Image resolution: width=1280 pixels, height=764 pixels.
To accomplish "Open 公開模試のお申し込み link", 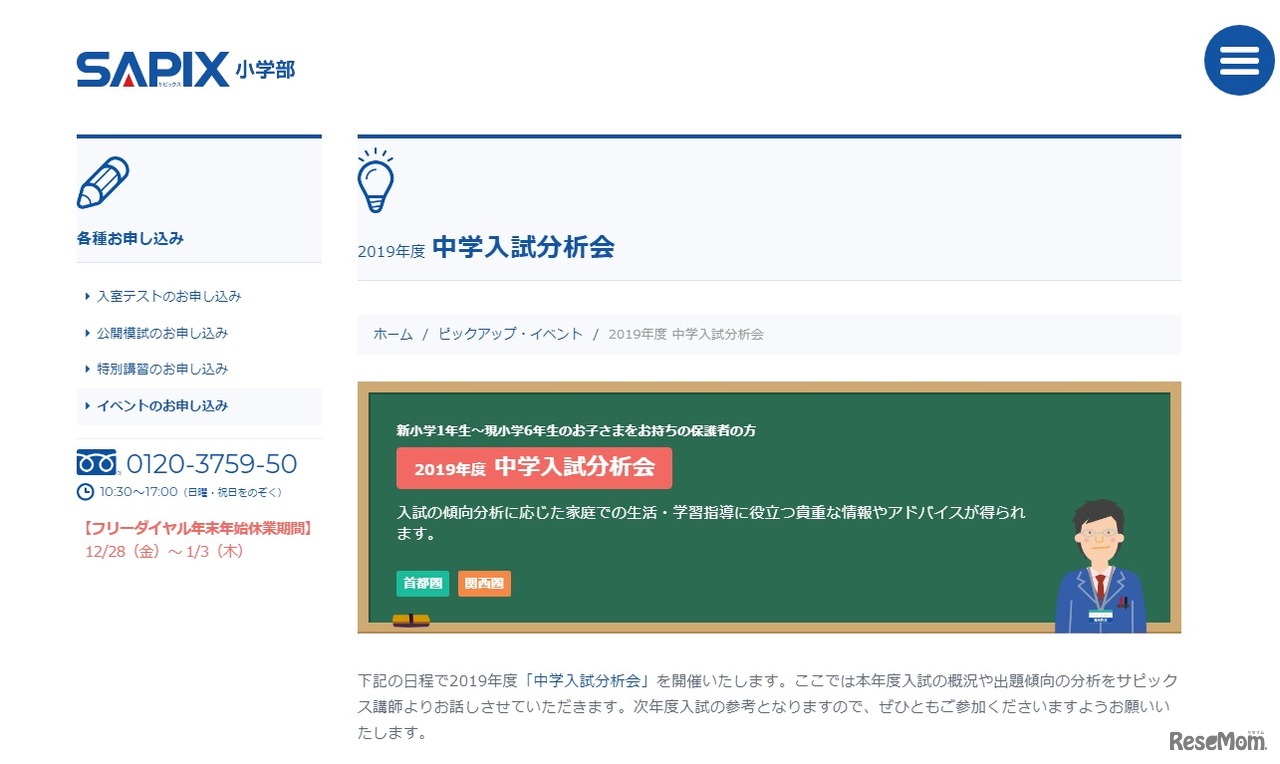I will (x=162, y=333).
